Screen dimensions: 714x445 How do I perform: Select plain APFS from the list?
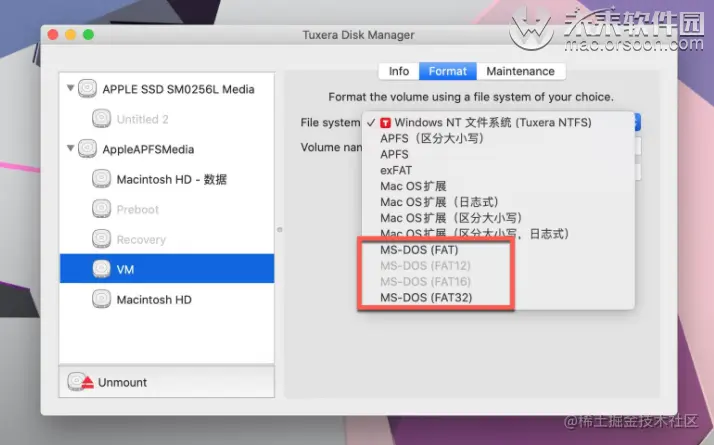click(x=498, y=154)
